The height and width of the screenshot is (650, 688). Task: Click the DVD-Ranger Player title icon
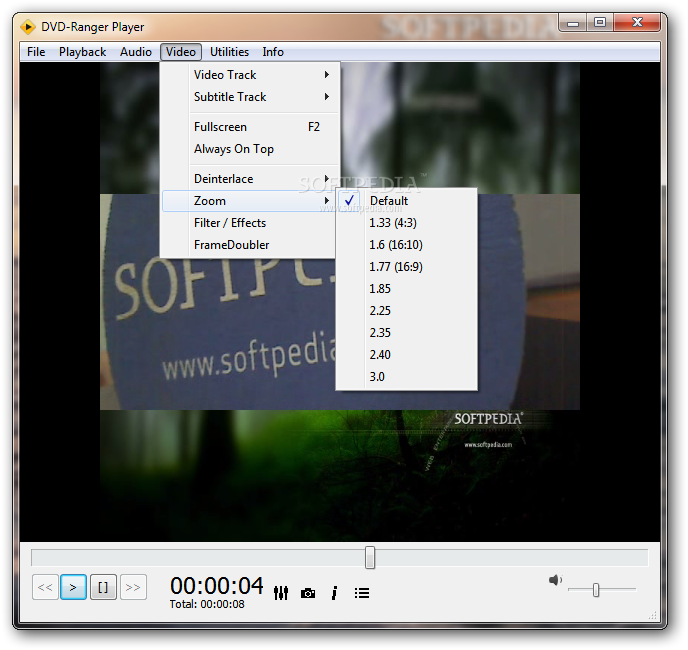pos(28,27)
